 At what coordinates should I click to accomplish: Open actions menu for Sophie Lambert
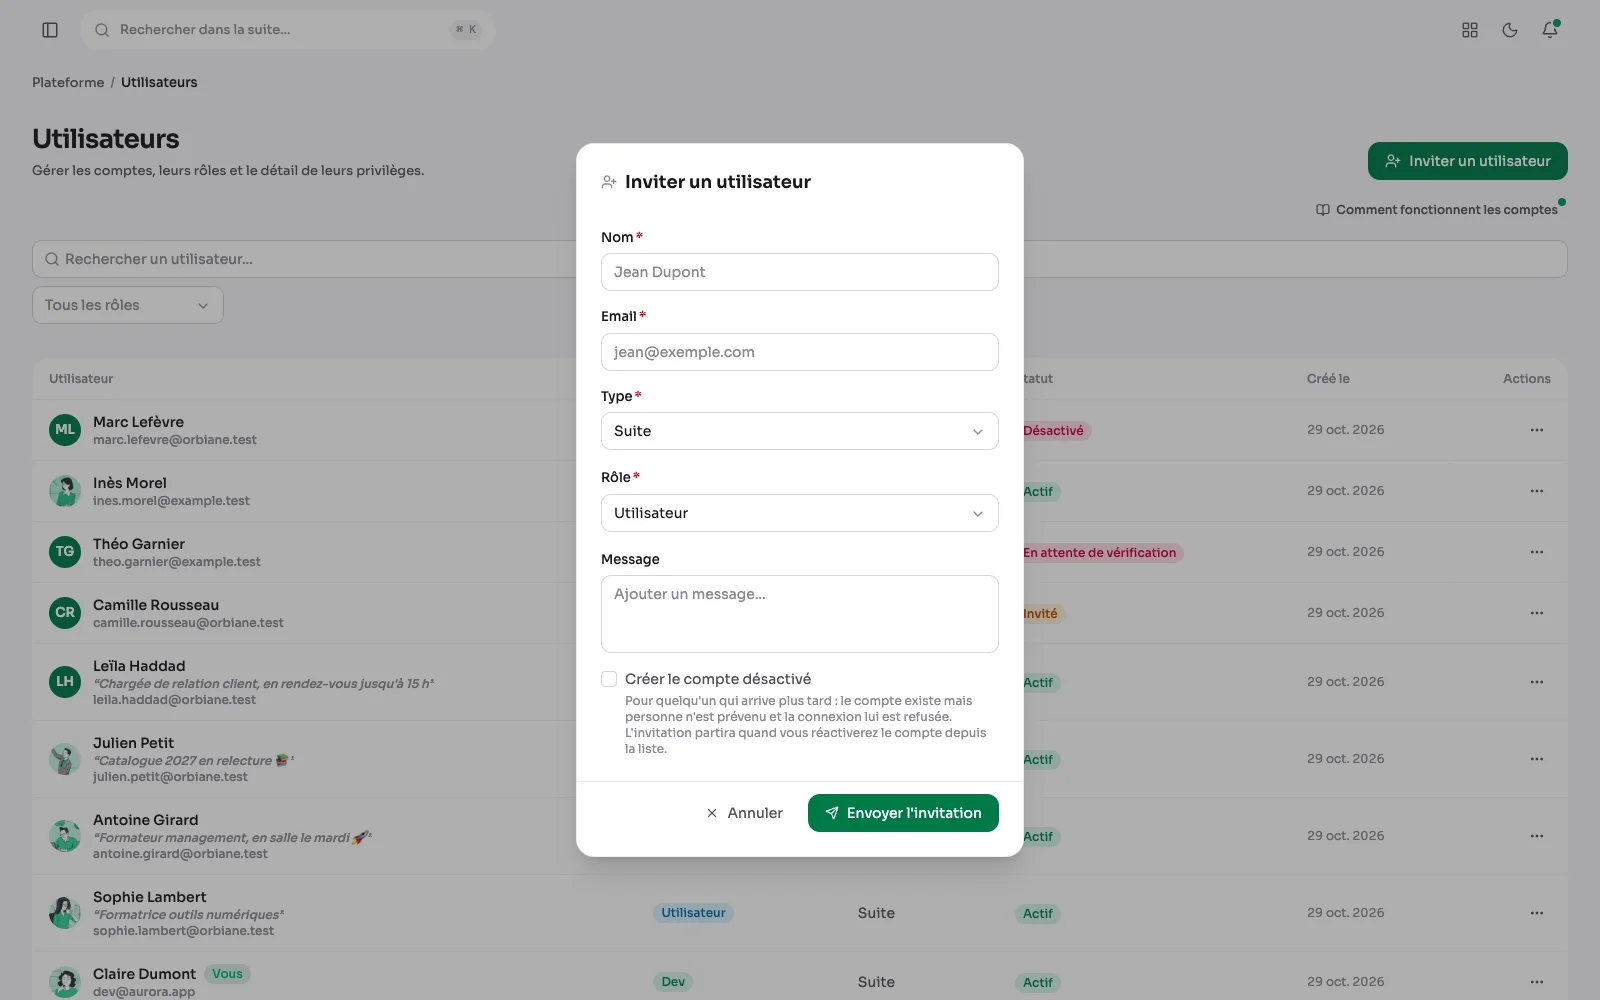tap(1537, 913)
